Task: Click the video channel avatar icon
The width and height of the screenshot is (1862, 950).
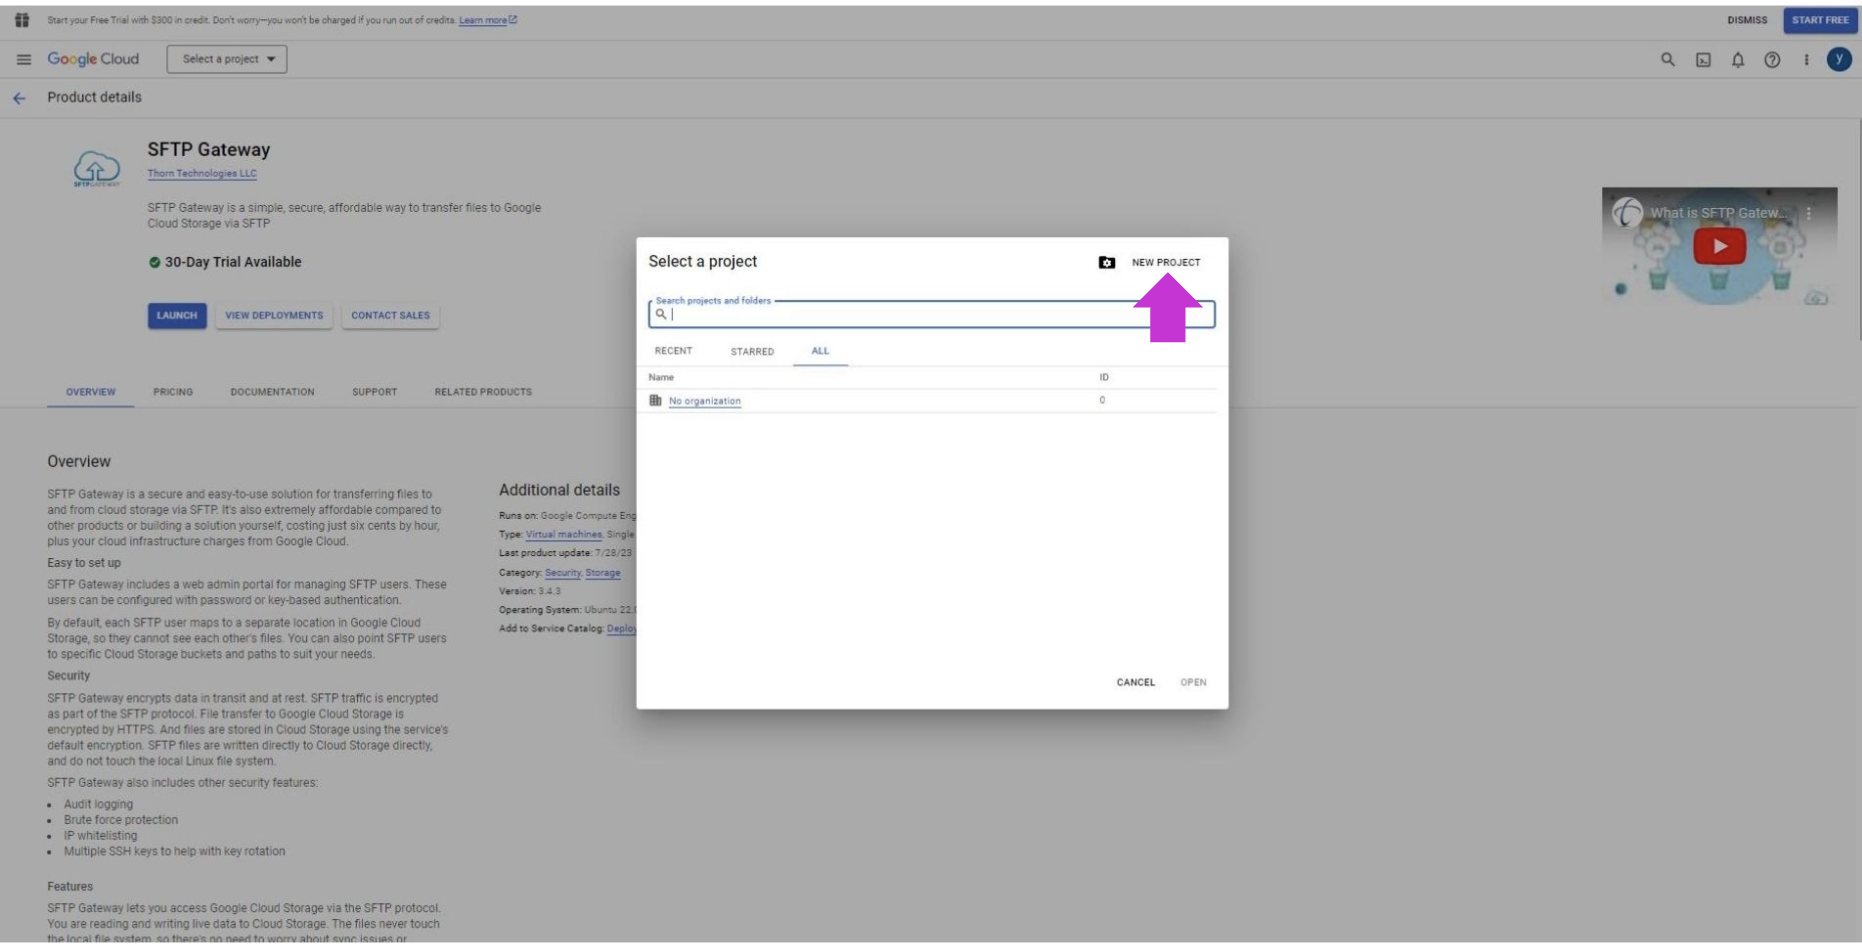Action: point(1627,212)
